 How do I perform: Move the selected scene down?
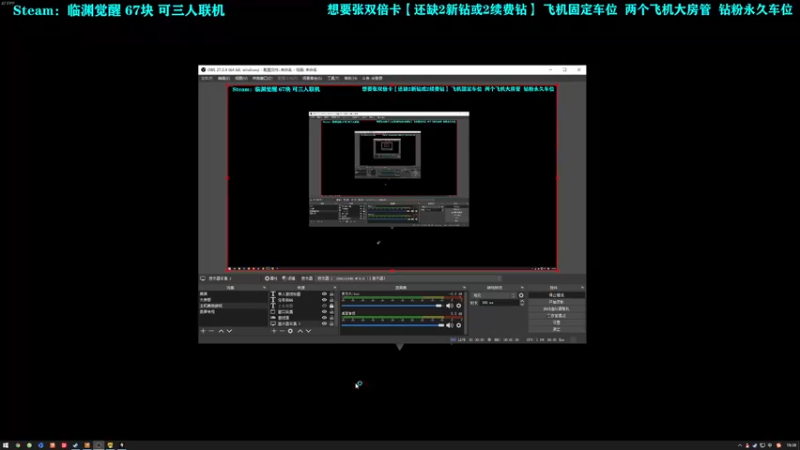pyautogui.click(x=229, y=331)
